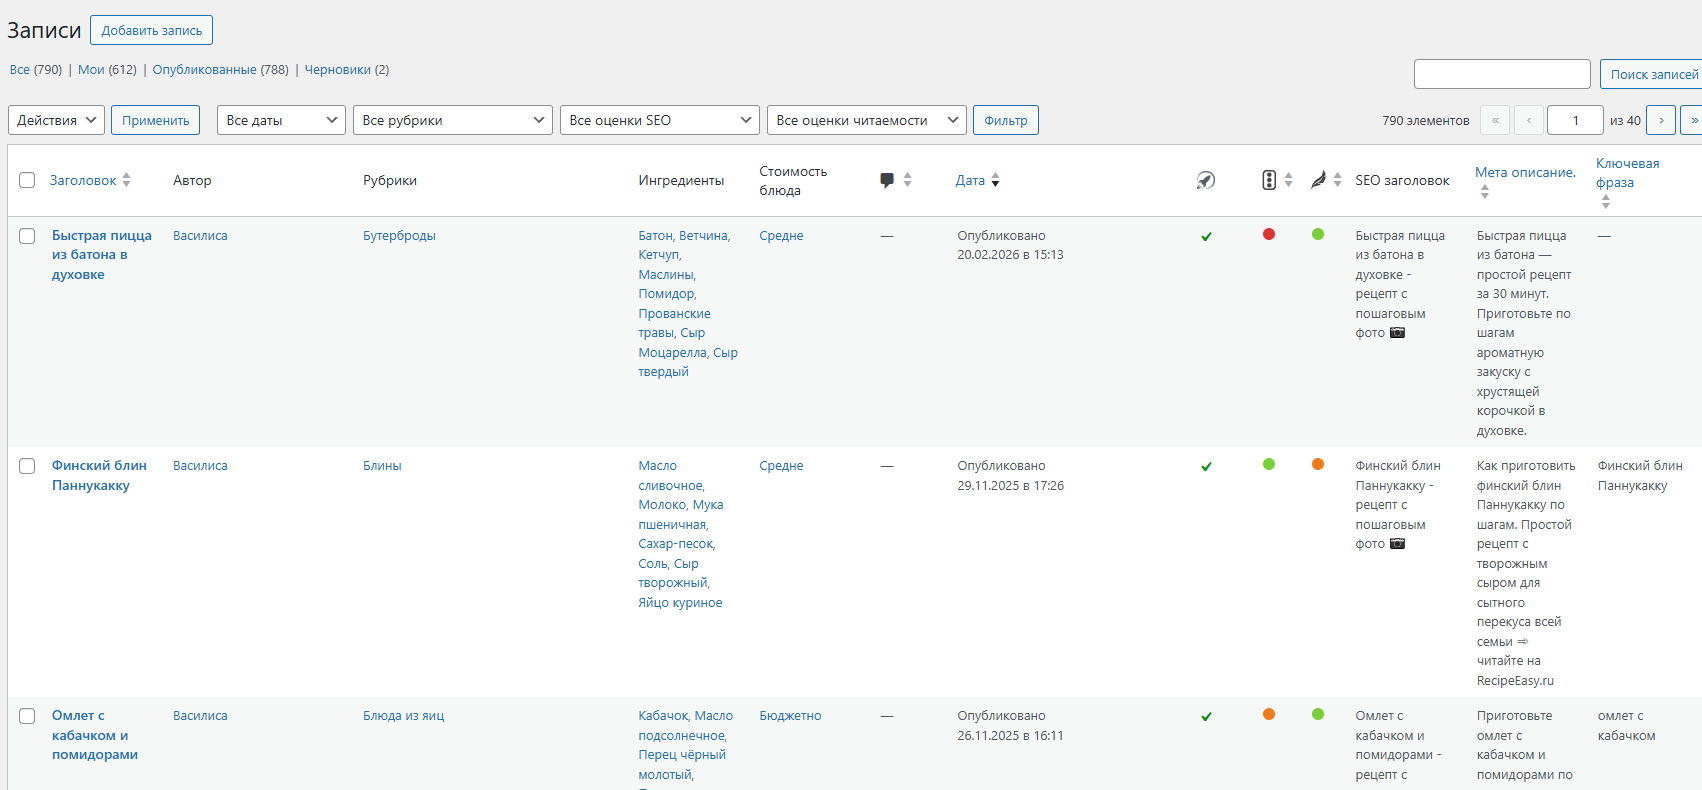Show Мои (612) posts
The image size is (1702, 790).
coord(107,70)
